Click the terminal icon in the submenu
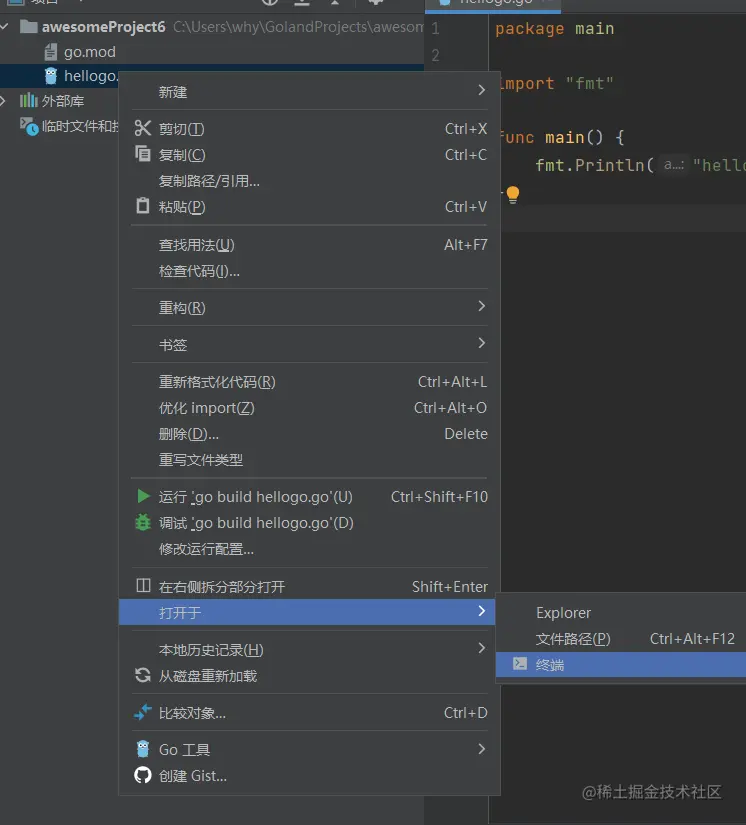Image resolution: width=746 pixels, height=825 pixels. [x=520, y=664]
